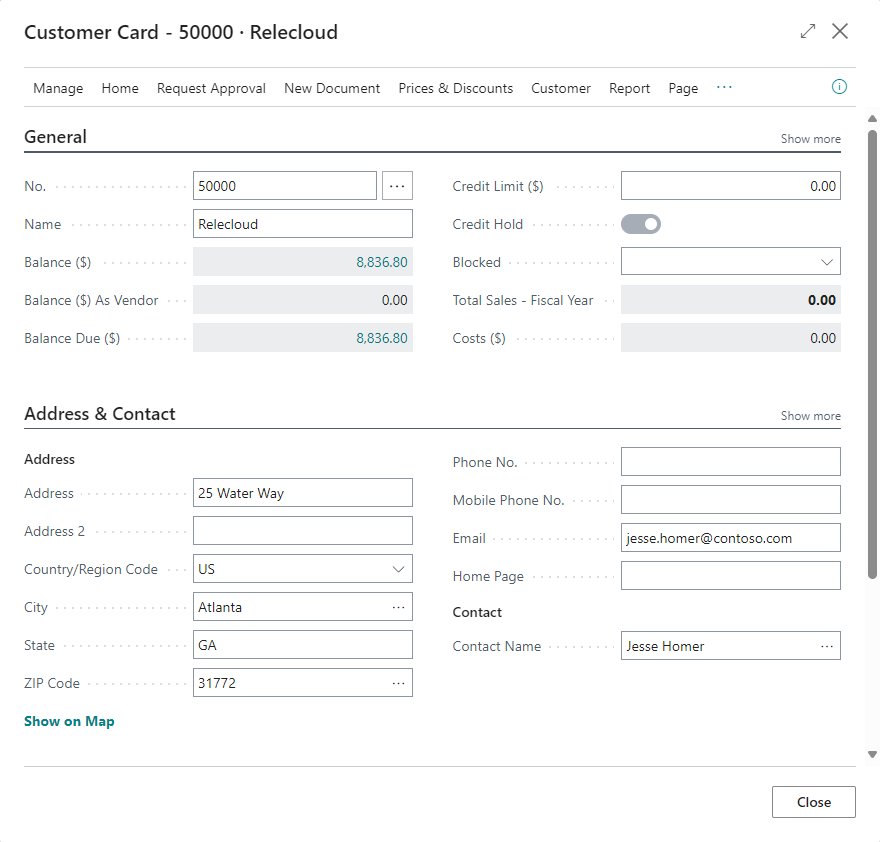Open the Report menu
The height and width of the screenshot is (842, 880).
629,88
